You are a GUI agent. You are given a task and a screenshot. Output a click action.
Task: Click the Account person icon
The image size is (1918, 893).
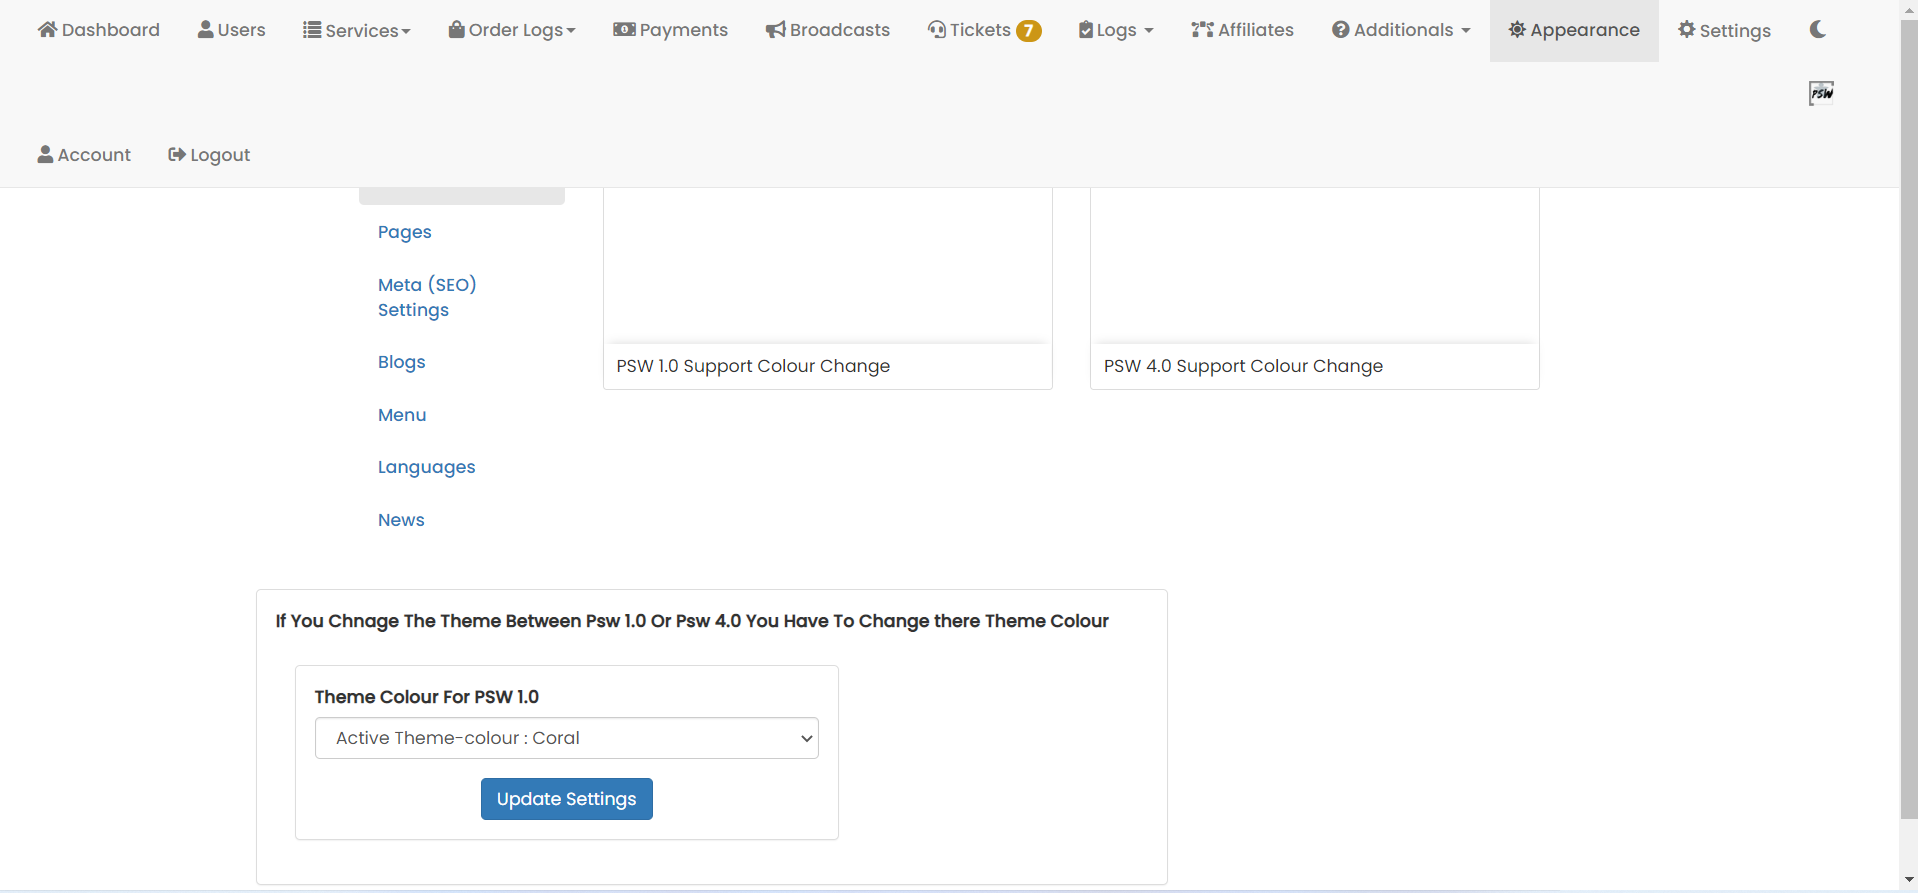(x=45, y=154)
